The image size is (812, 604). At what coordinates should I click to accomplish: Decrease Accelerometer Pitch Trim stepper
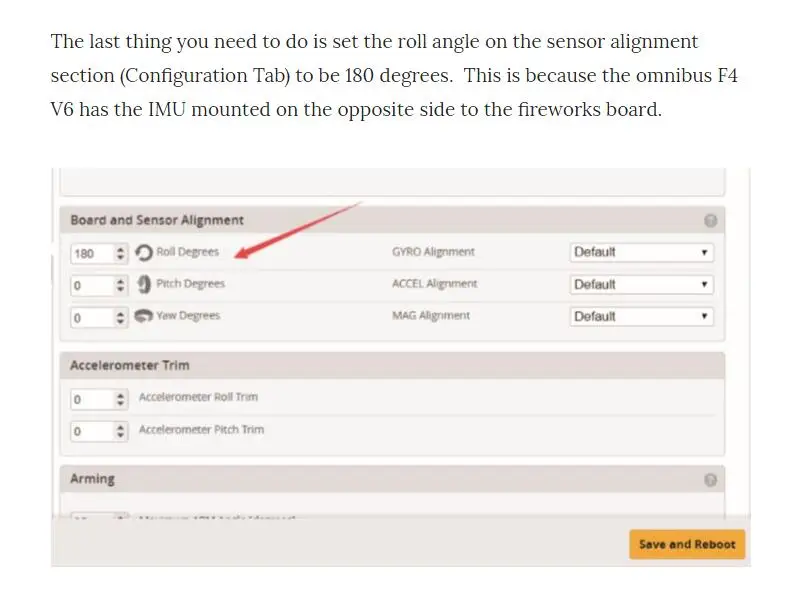coord(120,435)
